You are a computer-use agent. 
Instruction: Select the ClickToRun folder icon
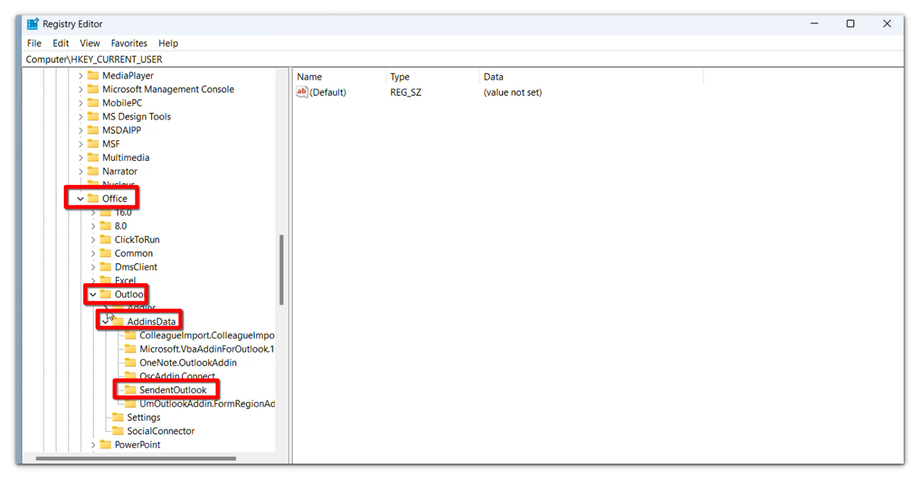coord(106,239)
